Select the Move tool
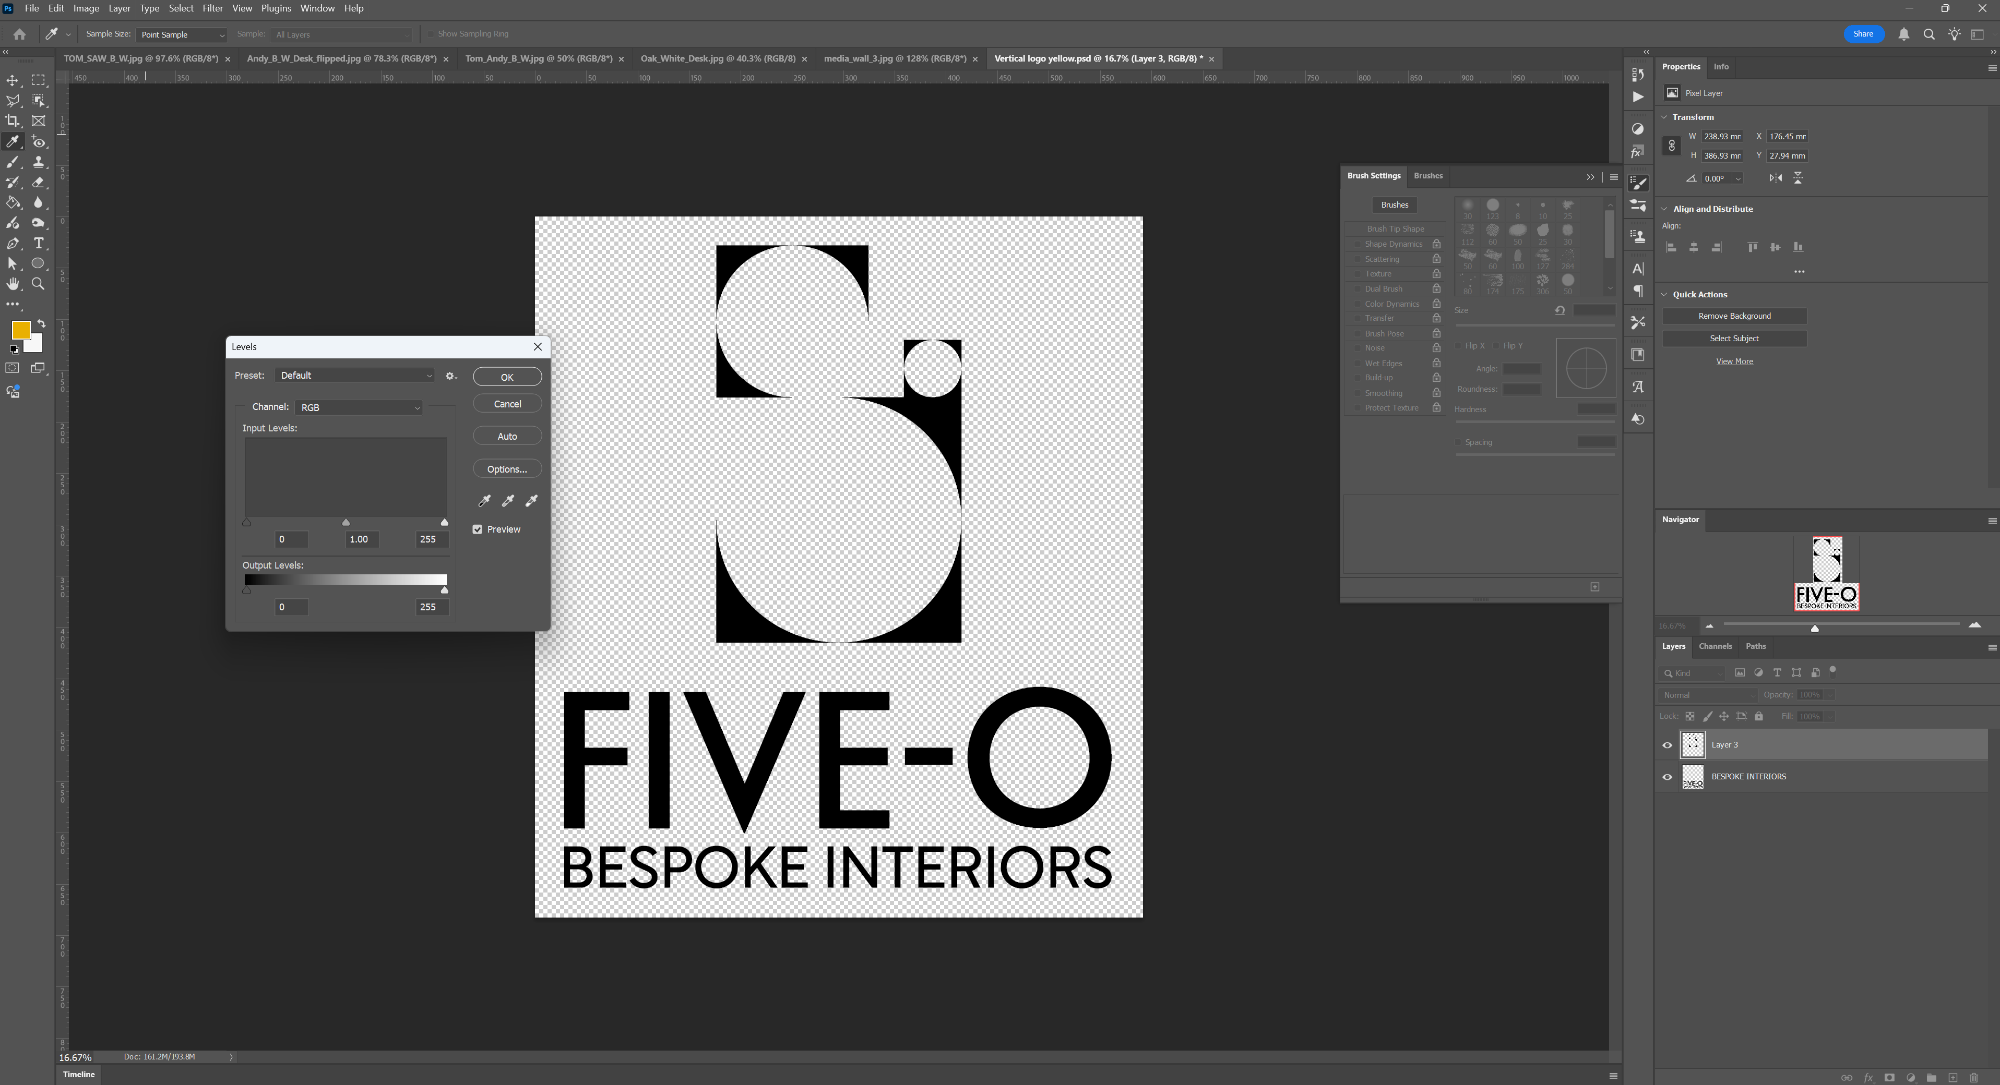This screenshot has width=2000, height=1085. click(13, 80)
